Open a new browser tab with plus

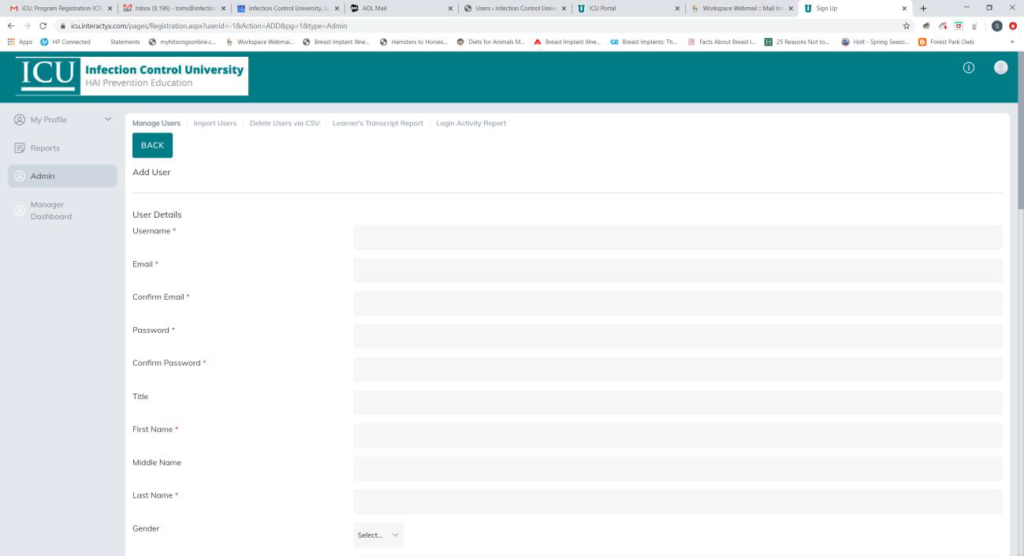923,8
